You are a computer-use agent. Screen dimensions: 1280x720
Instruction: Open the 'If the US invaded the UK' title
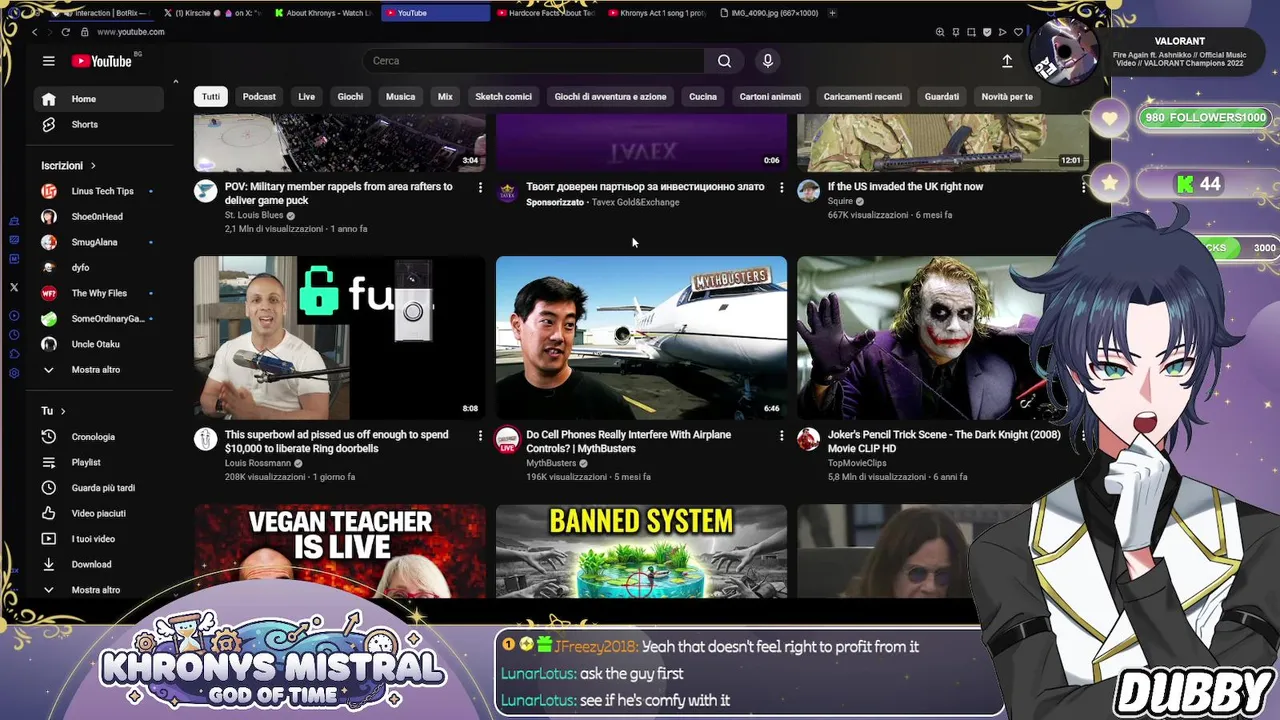point(905,187)
